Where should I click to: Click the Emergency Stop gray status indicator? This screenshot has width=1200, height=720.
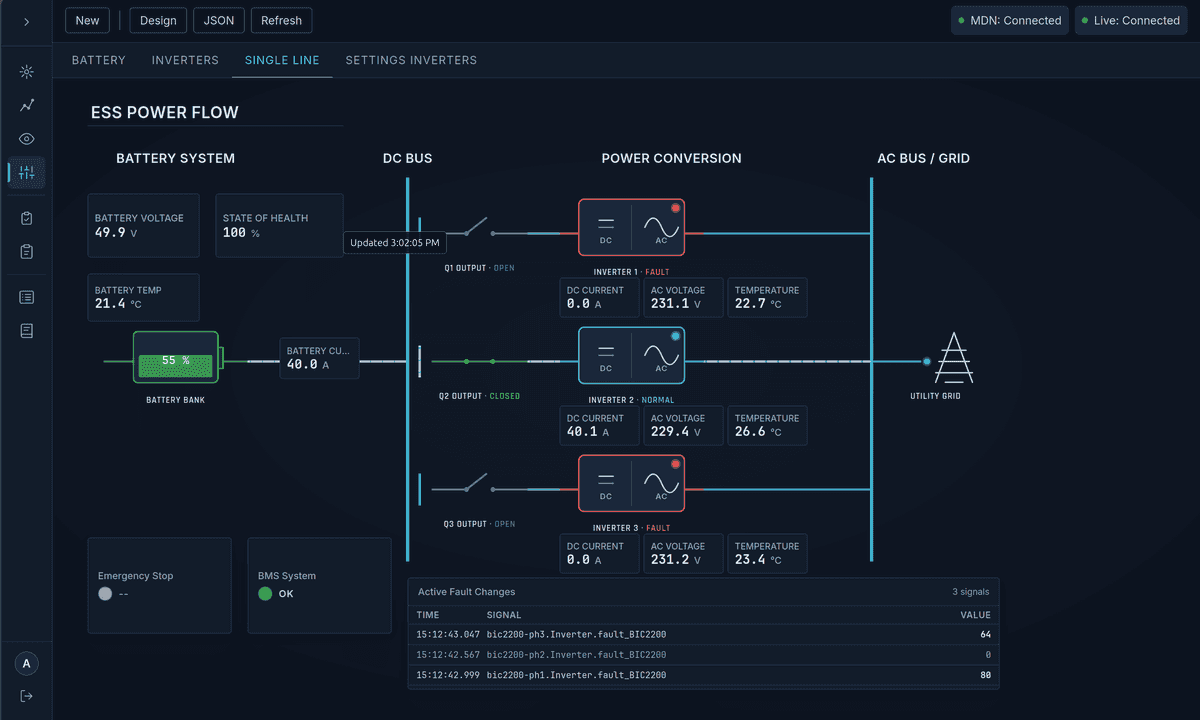click(105, 594)
